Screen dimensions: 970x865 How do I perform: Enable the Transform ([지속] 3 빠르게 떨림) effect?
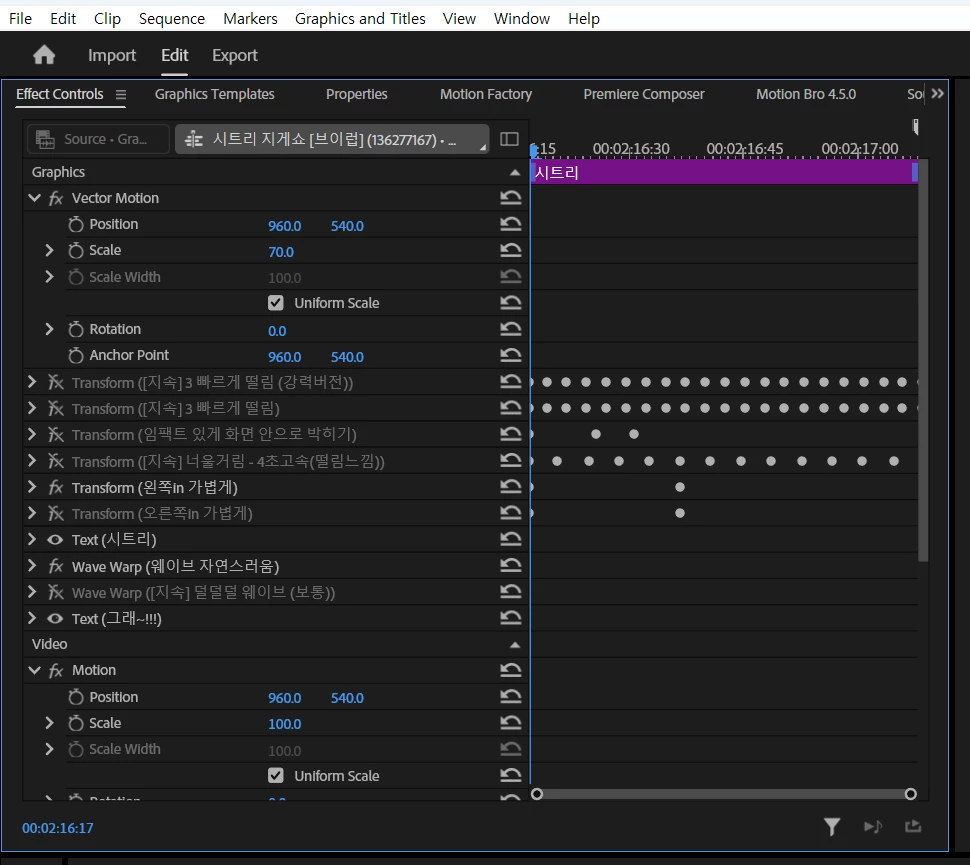(56, 408)
